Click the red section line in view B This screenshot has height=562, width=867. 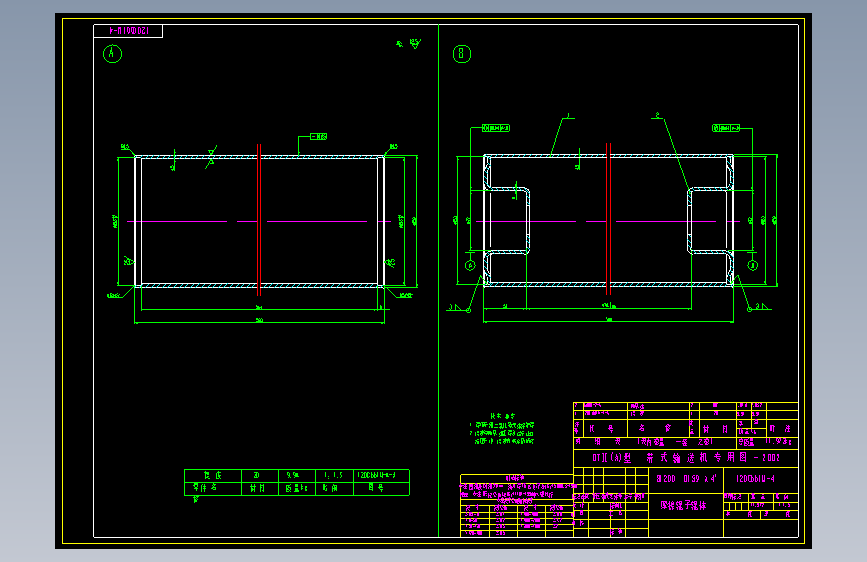pos(608,219)
